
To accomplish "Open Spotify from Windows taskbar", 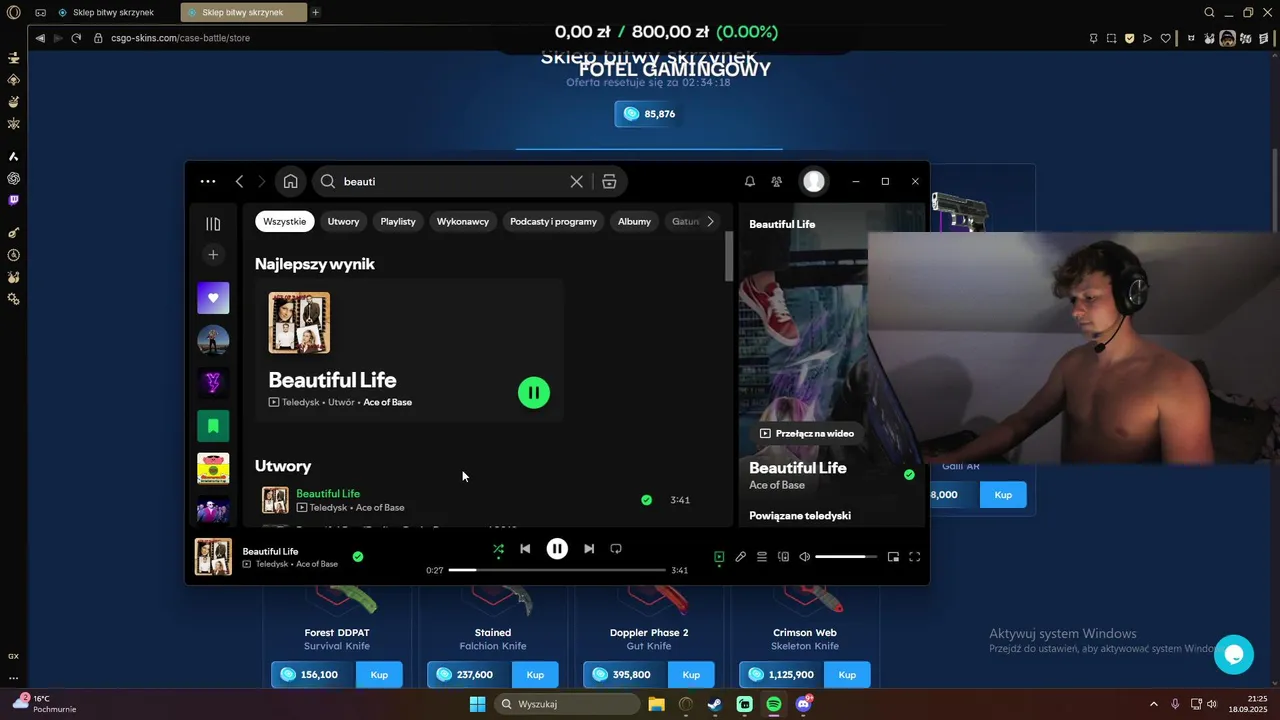I will tap(774, 704).
